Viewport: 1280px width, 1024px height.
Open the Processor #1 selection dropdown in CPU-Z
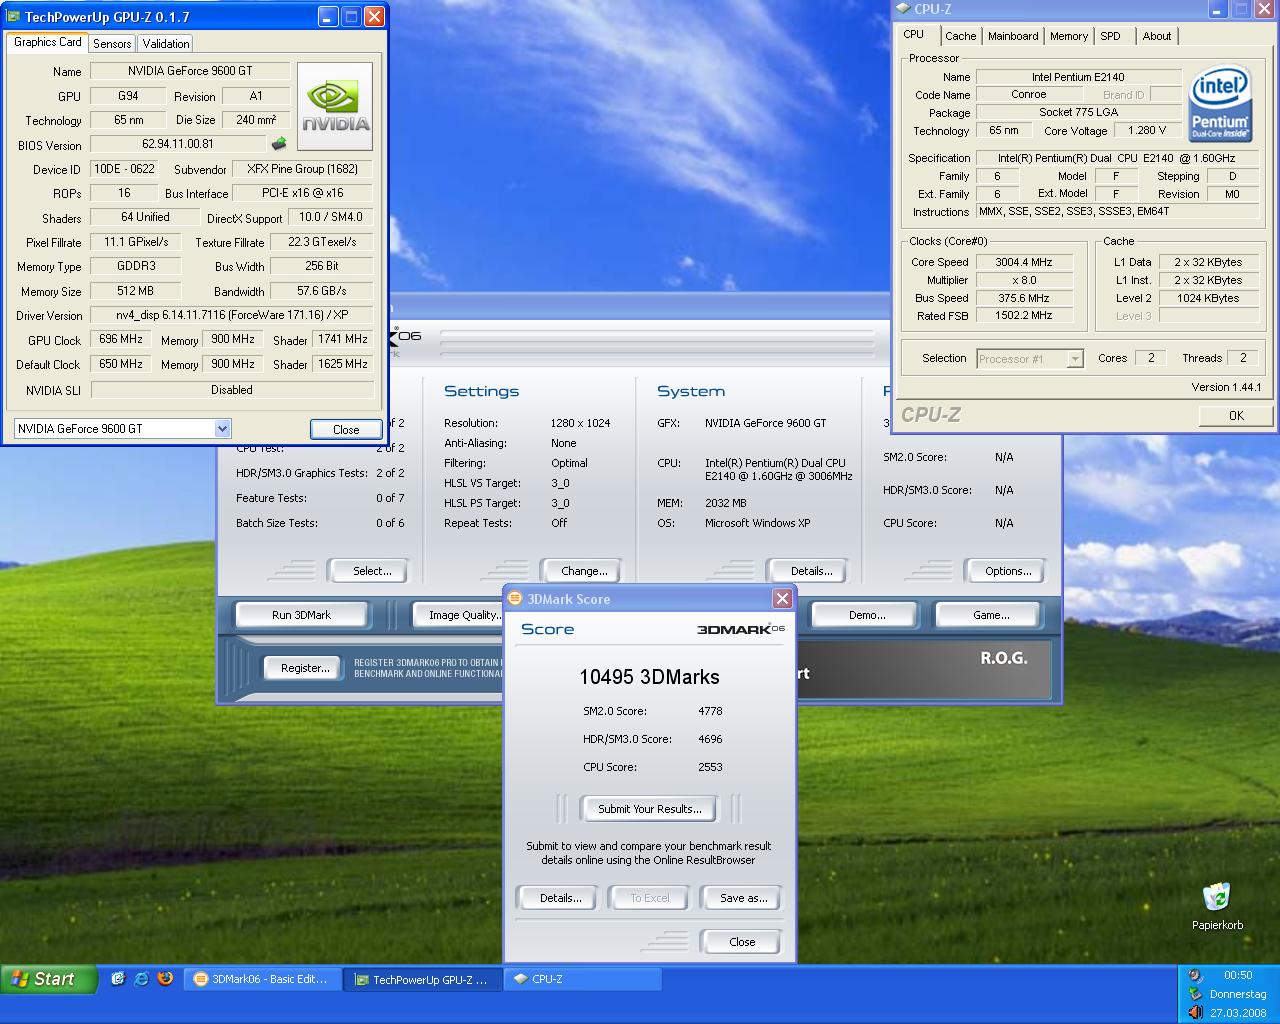click(1075, 359)
